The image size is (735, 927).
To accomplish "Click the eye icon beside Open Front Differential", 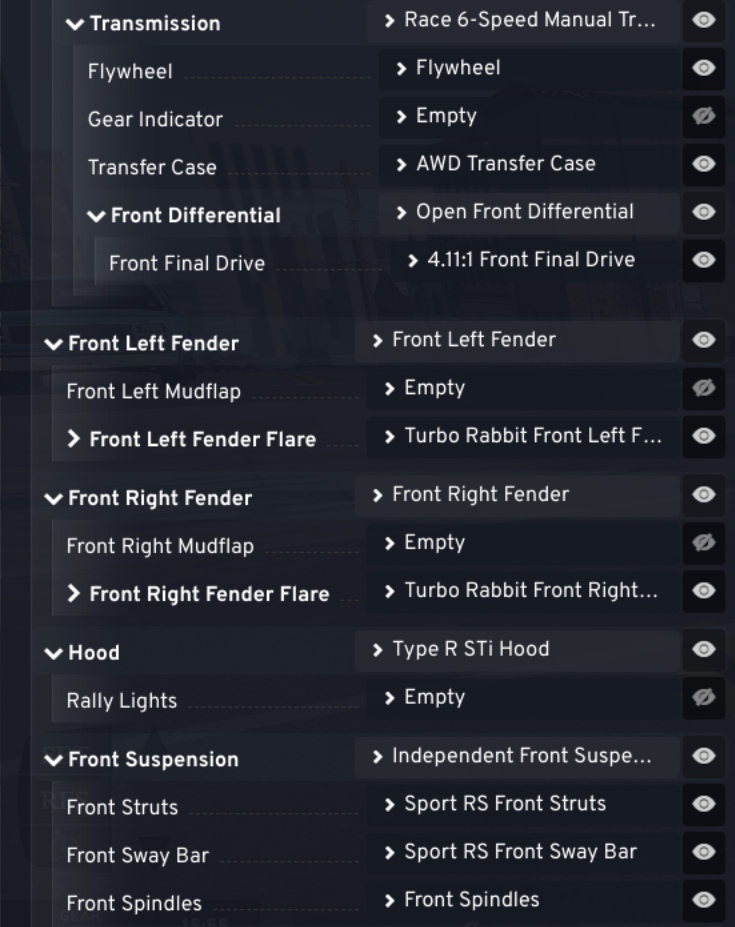I will pos(704,213).
